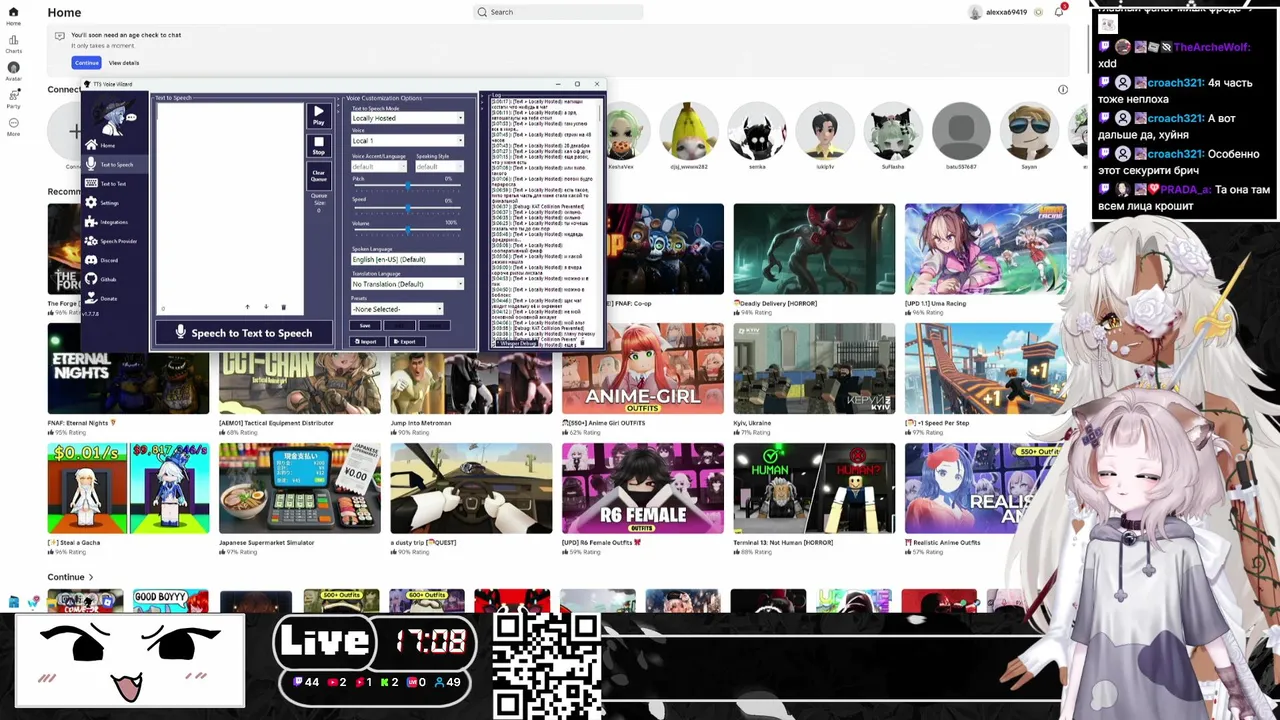Open the Uma Racing game thumbnail
Viewport: 1280px width, 720px height.
[x=985, y=249]
